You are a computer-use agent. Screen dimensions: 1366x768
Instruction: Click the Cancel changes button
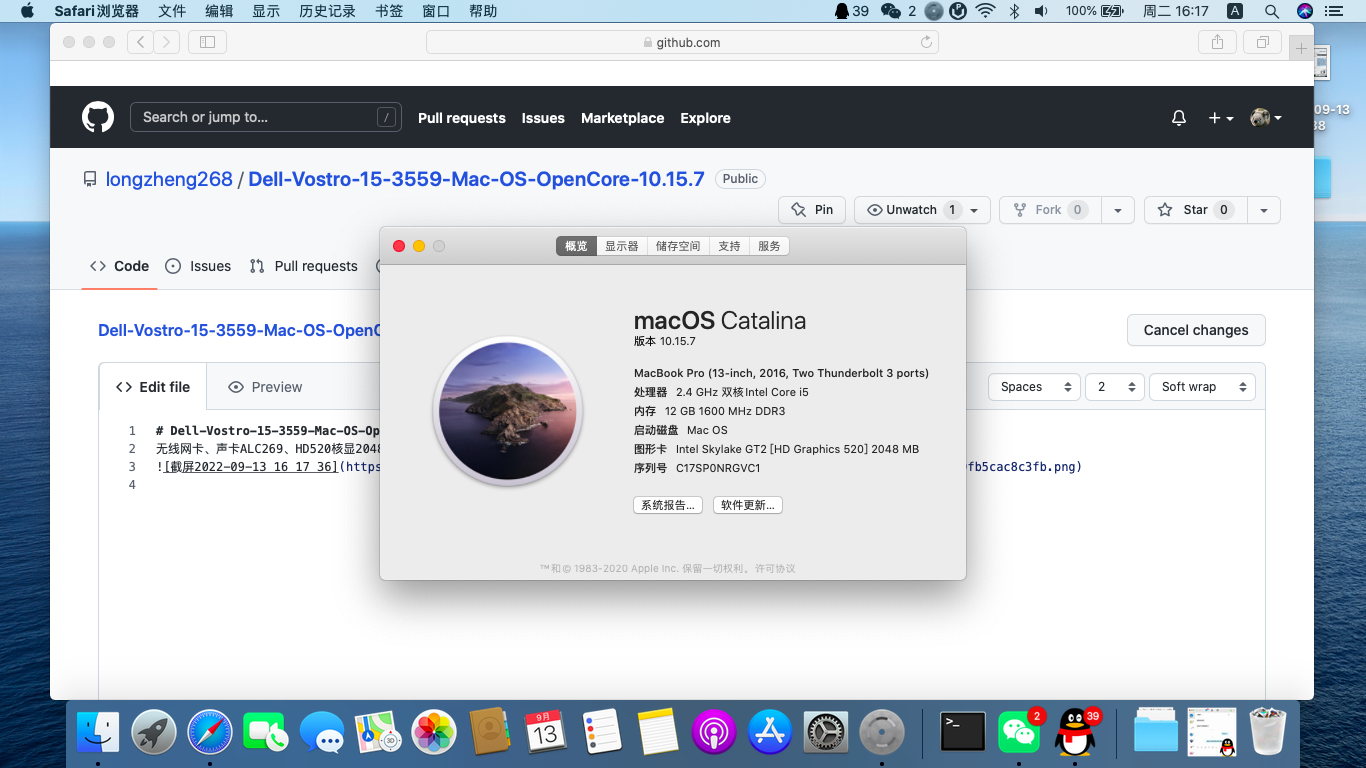click(x=1196, y=330)
